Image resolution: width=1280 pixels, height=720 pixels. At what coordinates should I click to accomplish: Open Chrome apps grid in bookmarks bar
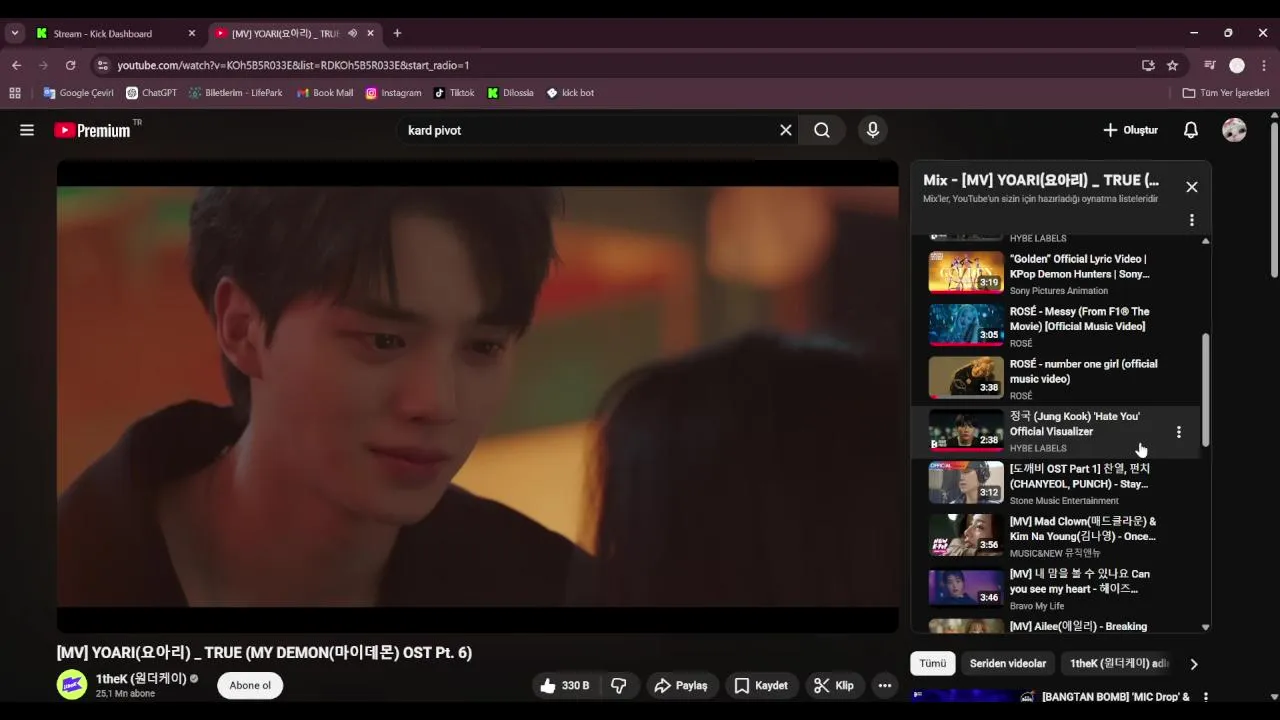click(x=15, y=93)
